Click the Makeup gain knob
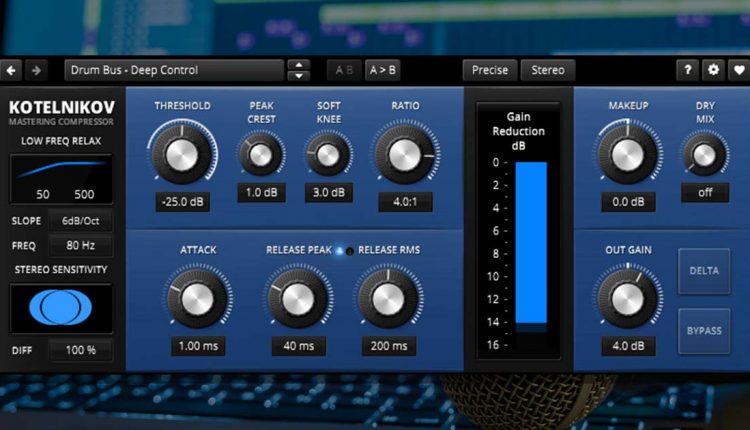 [x=628, y=154]
